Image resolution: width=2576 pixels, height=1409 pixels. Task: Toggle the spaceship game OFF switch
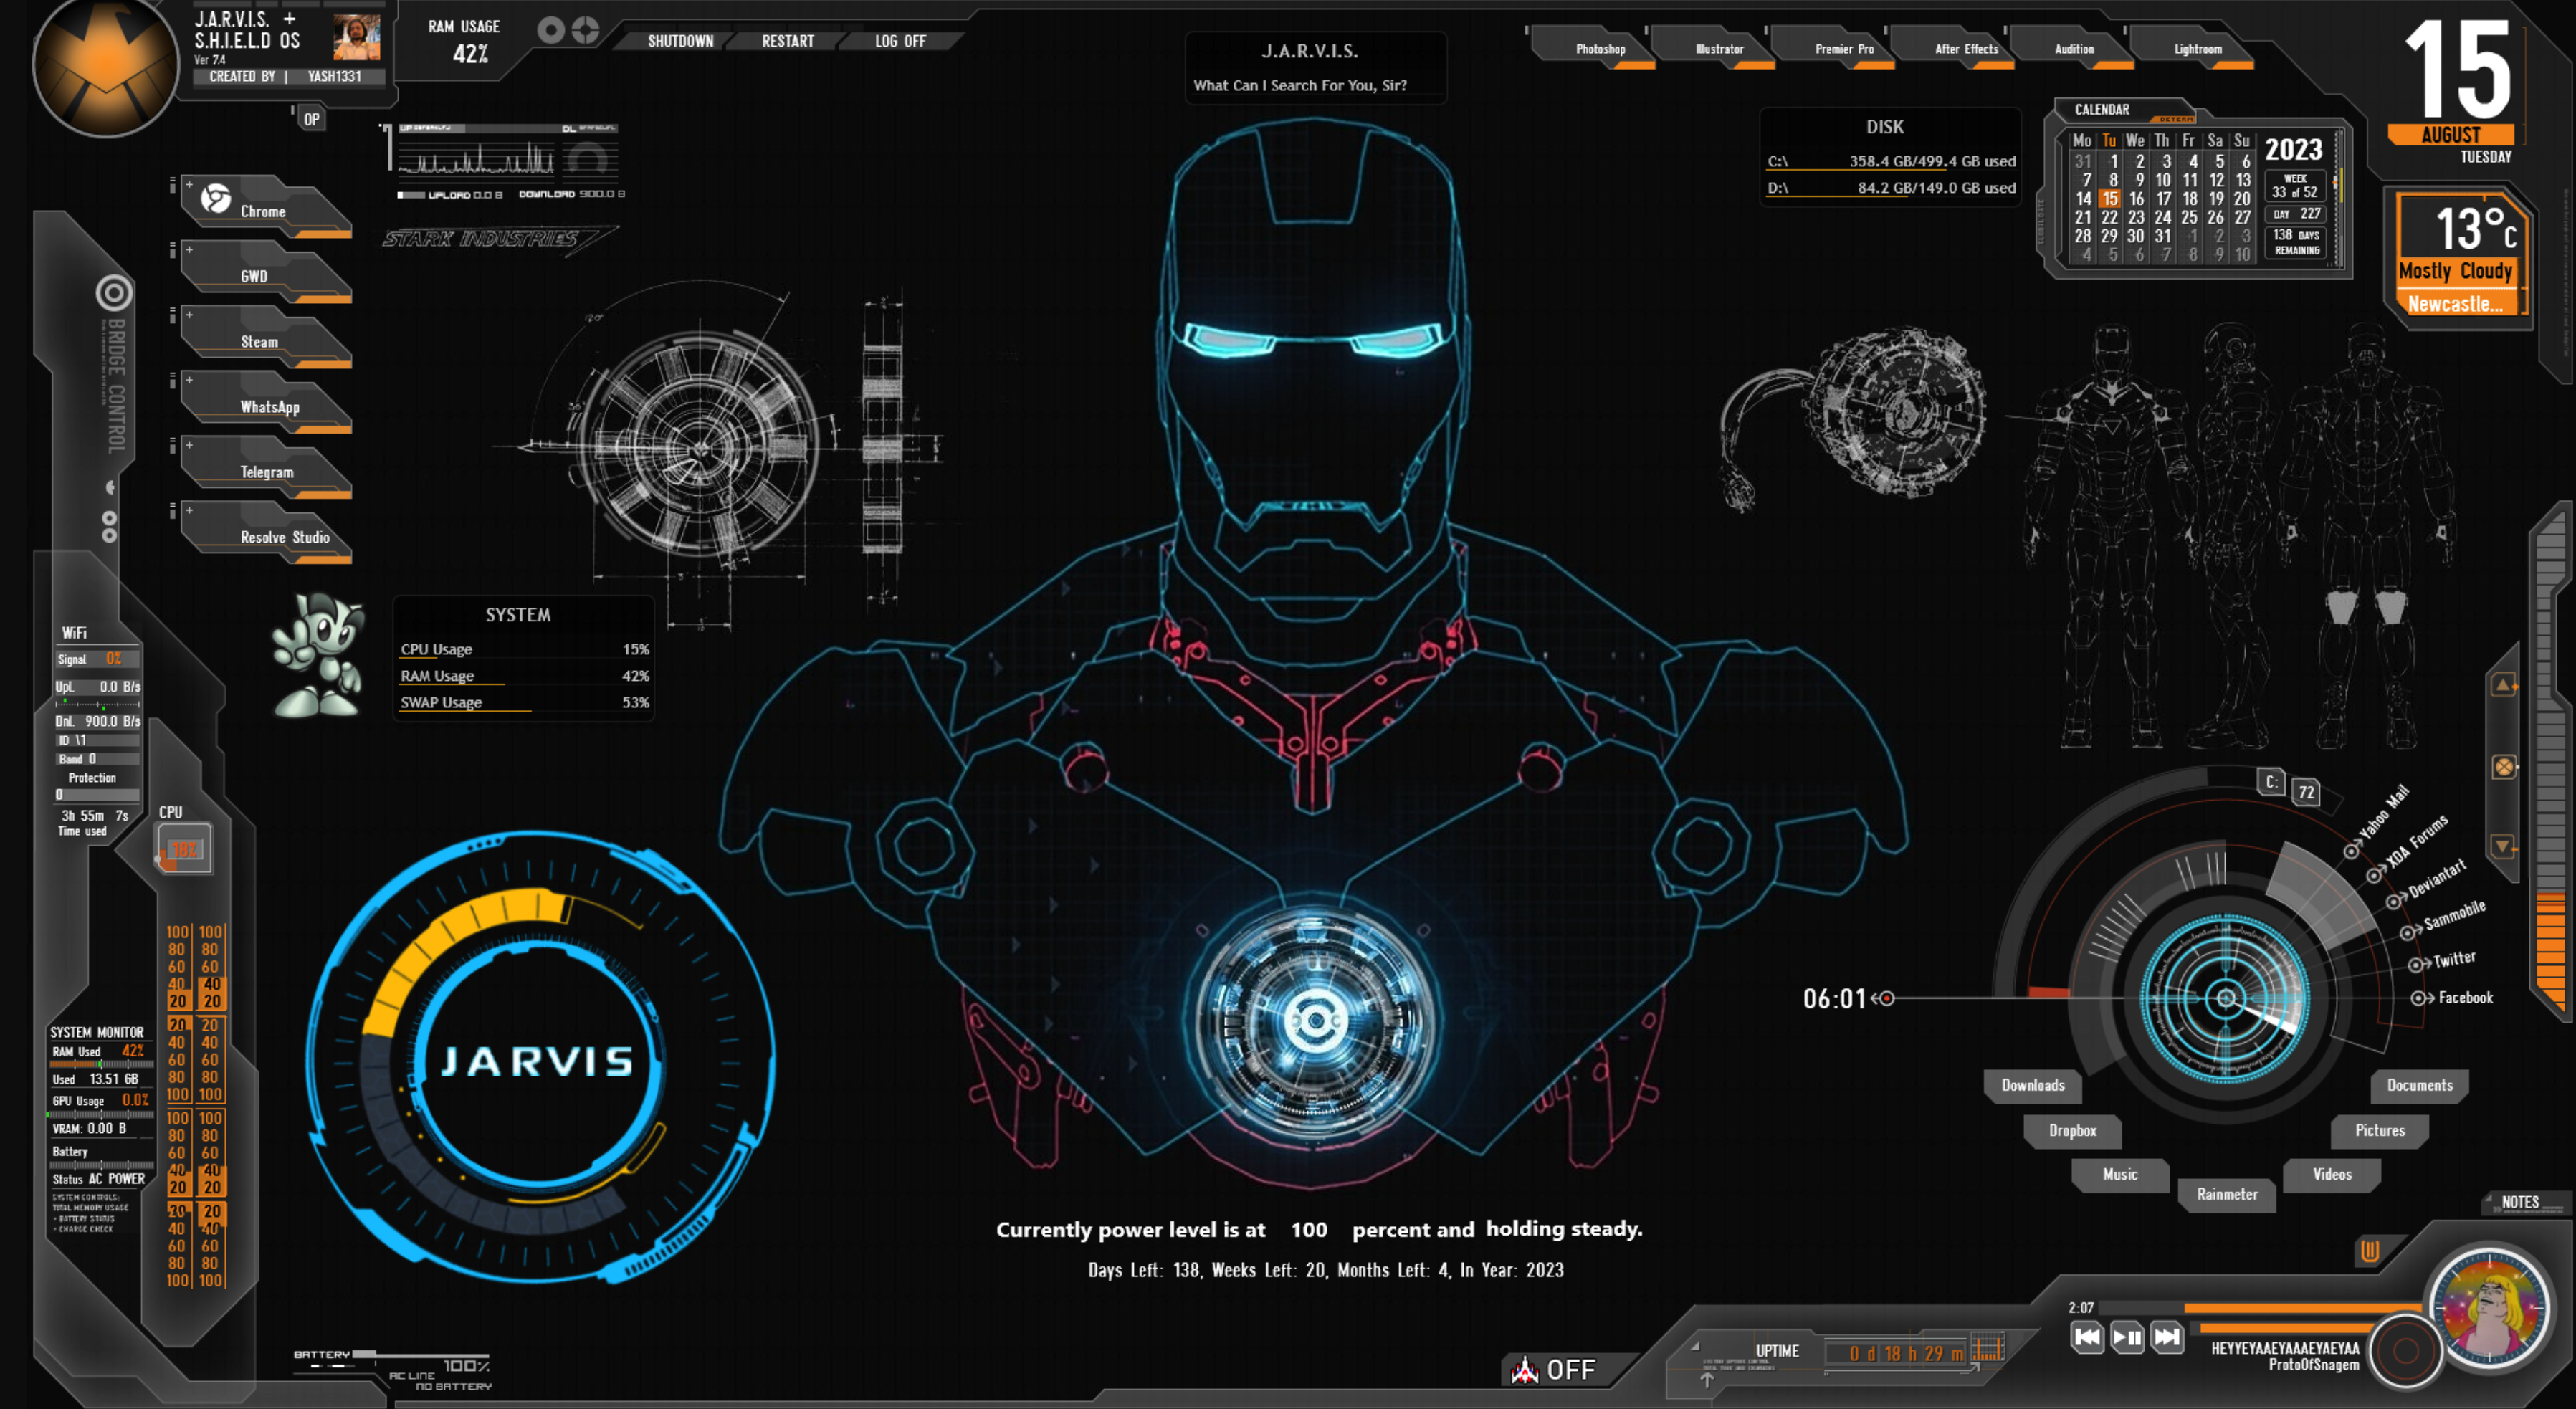1556,1369
